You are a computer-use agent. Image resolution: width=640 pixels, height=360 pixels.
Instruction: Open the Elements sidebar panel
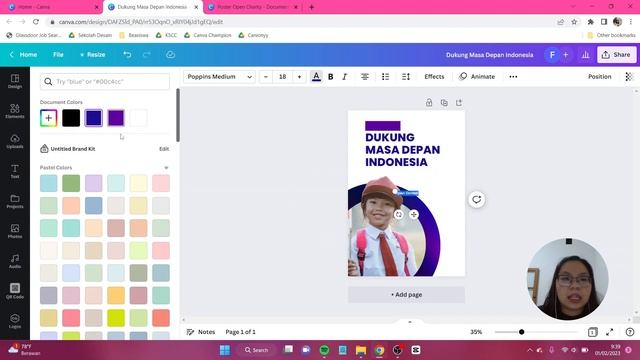15,111
